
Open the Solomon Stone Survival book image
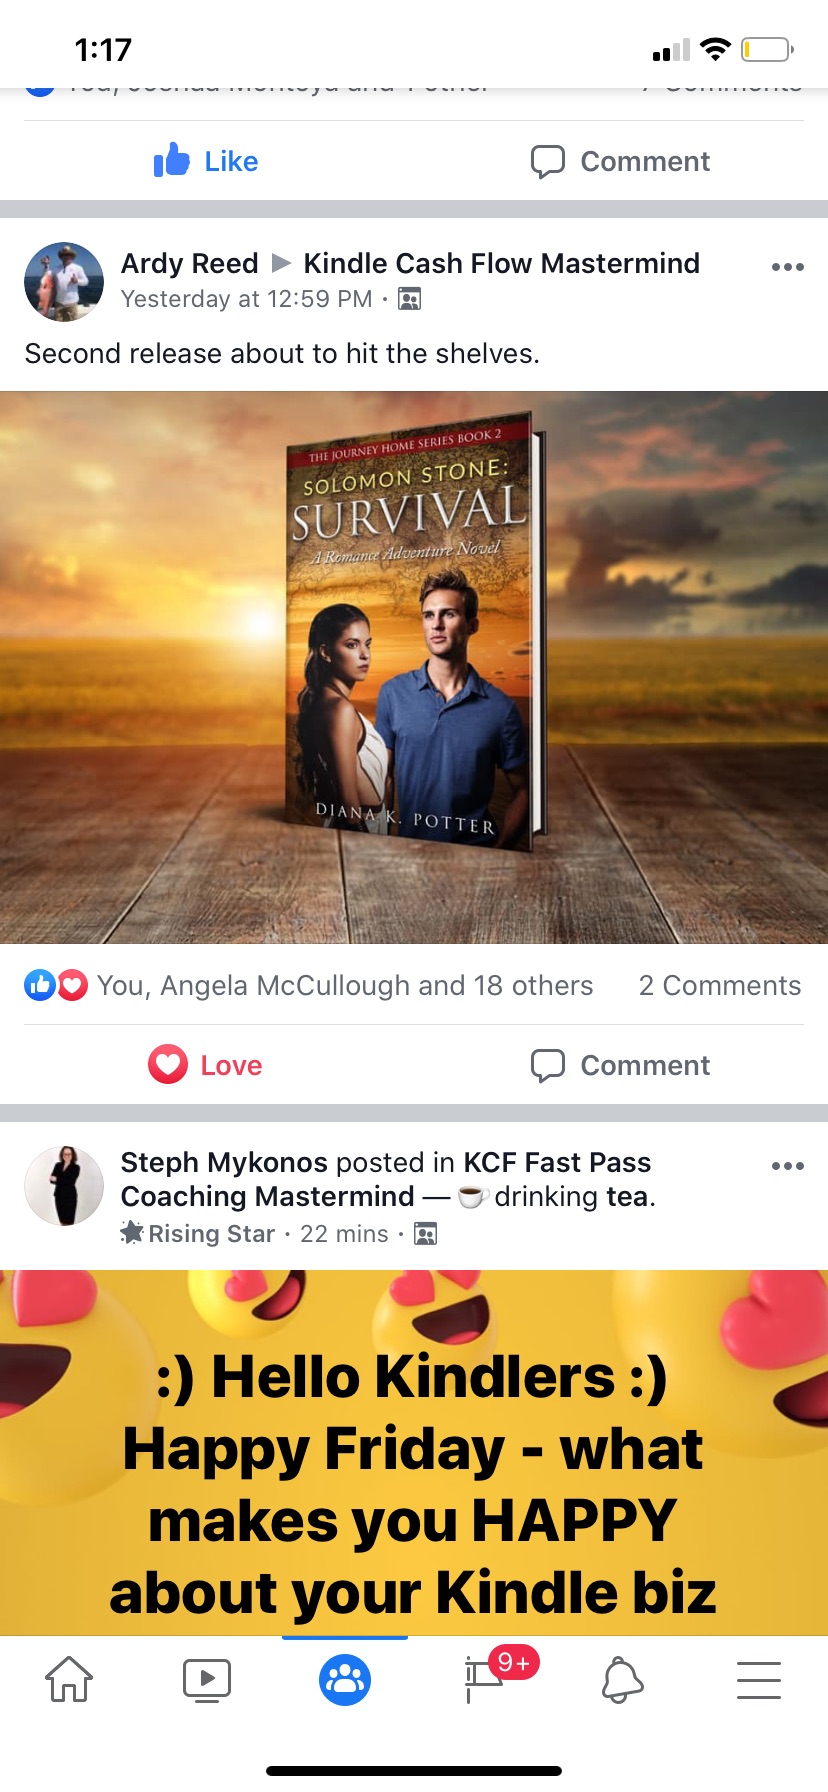[414, 667]
